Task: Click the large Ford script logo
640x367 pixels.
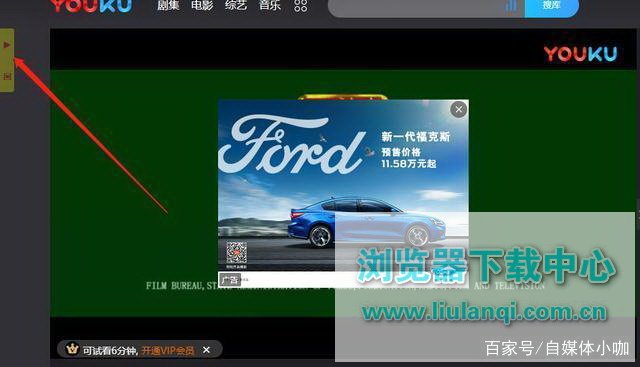Action: (x=291, y=145)
